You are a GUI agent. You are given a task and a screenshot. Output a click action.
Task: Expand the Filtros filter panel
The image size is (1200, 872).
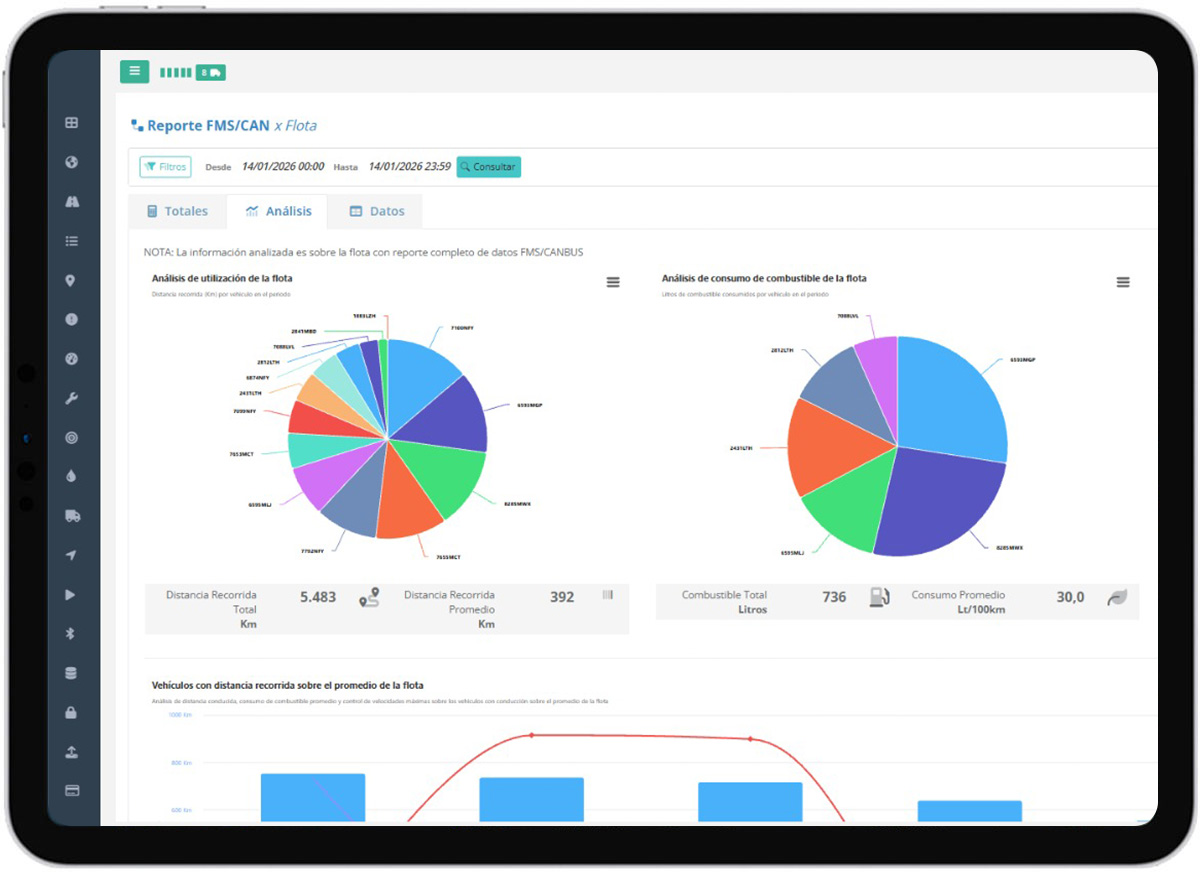coord(165,167)
